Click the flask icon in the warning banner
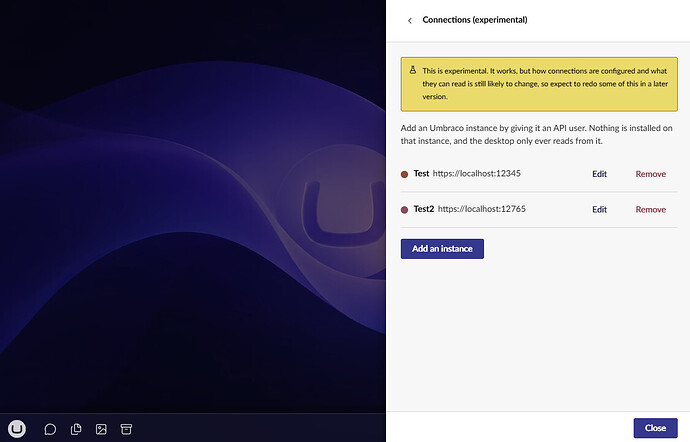Screen dimensions: 690x442 (413, 70)
